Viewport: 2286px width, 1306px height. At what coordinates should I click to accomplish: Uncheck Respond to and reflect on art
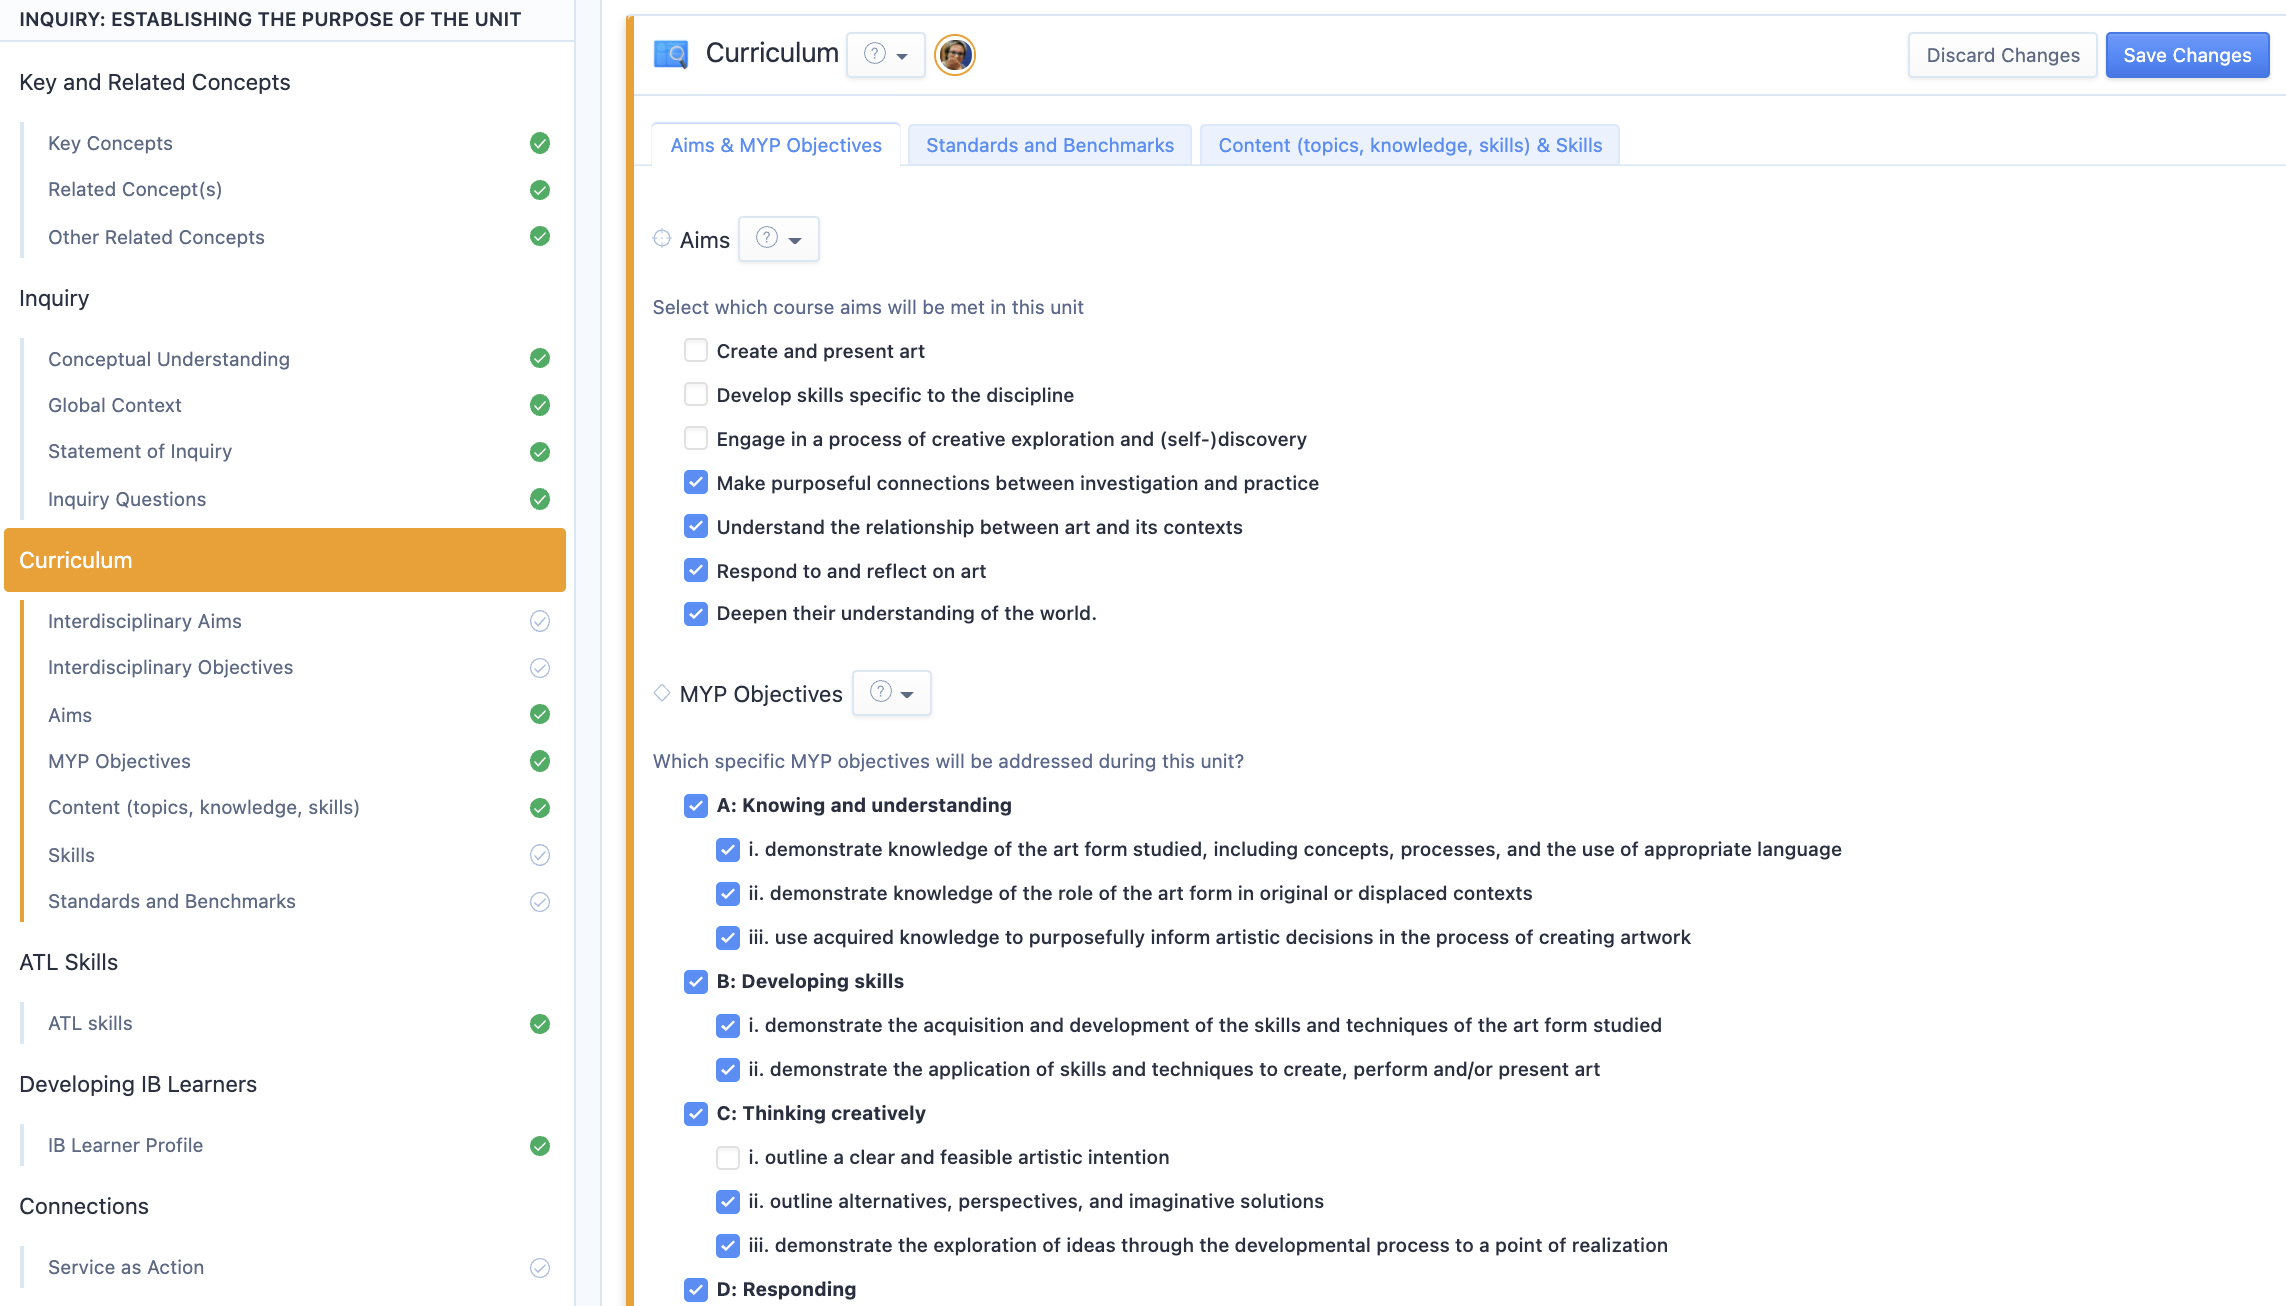click(x=696, y=570)
